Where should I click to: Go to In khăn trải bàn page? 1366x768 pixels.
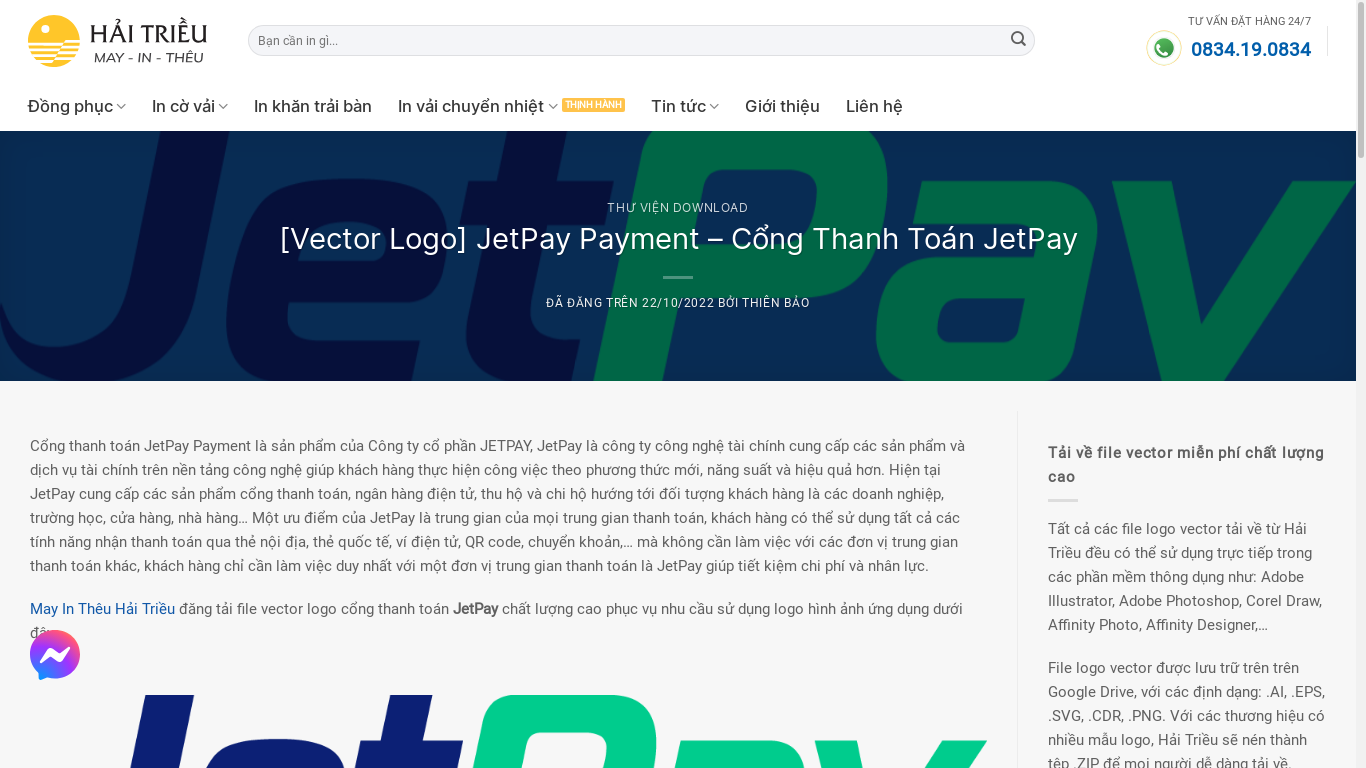[x=313, y=106]
